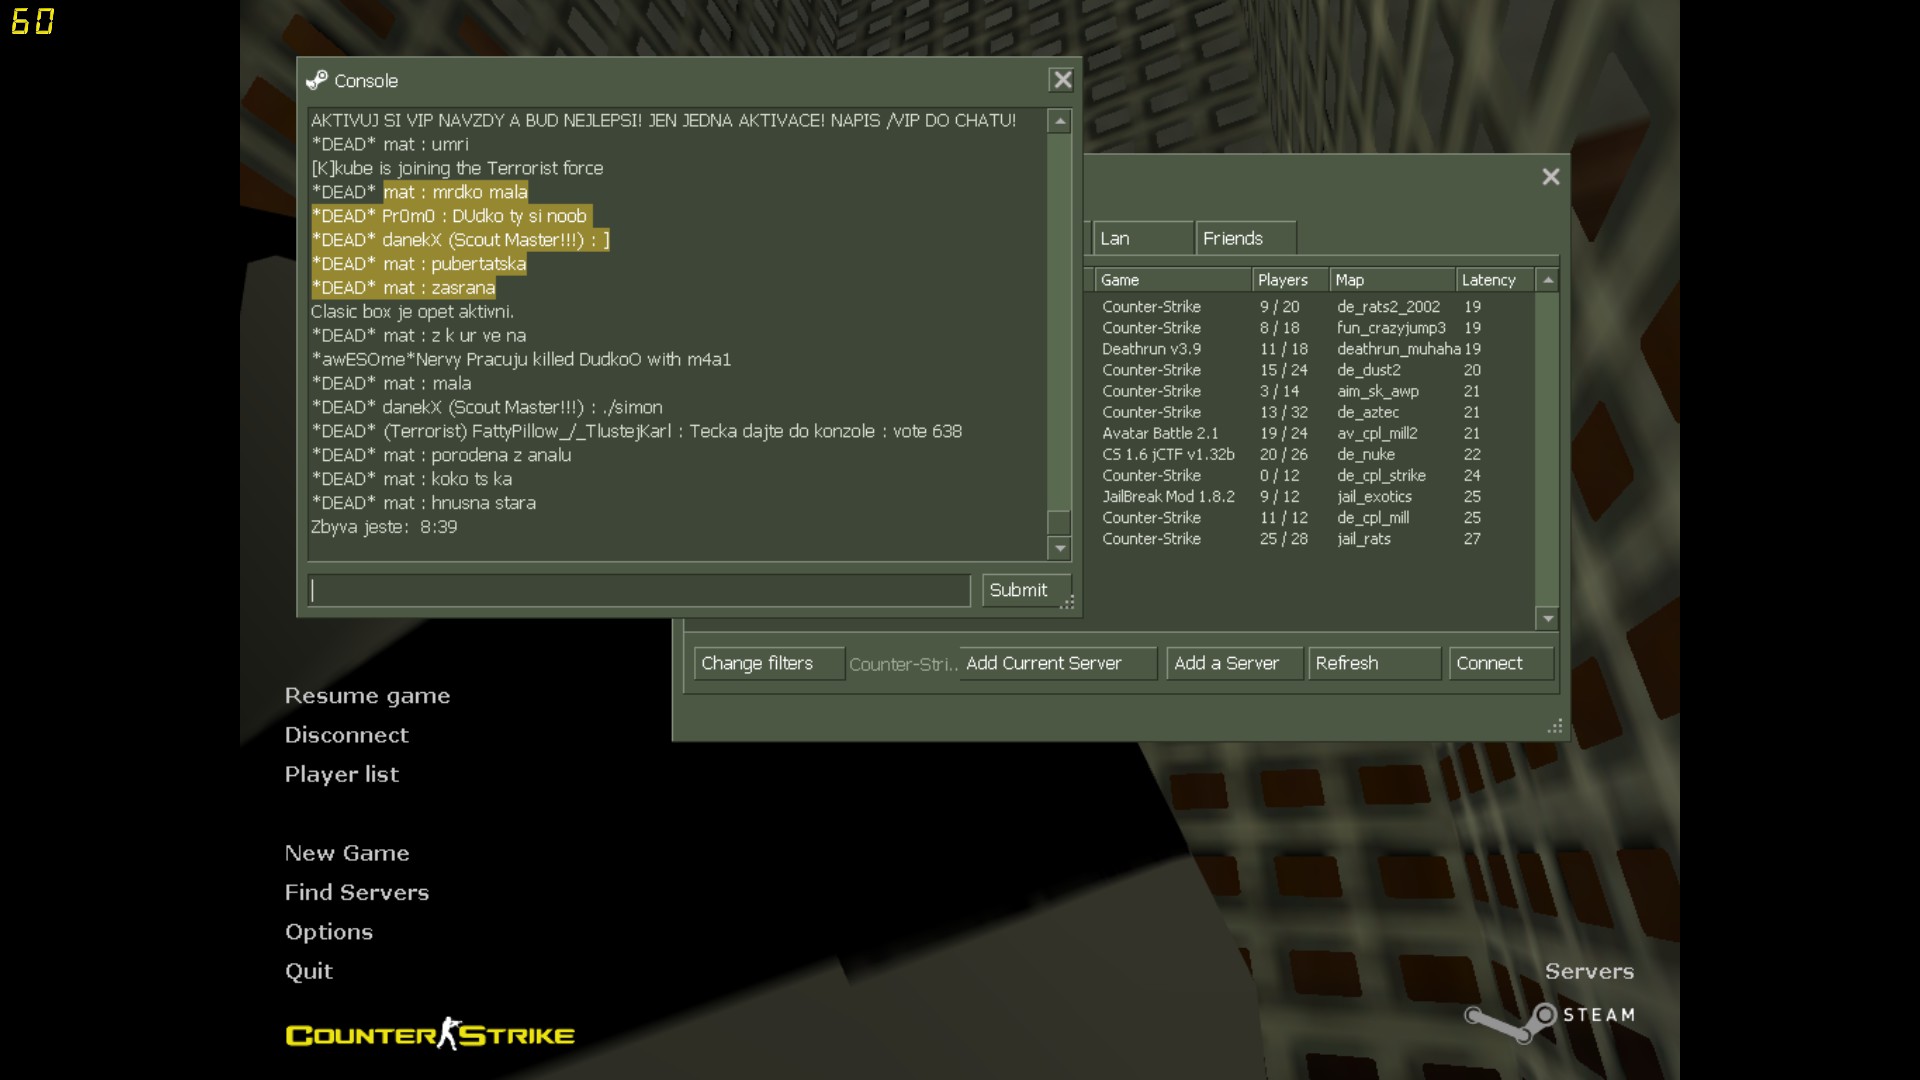
Task: Click the console scrollbar thumb
Action: 1060,522
